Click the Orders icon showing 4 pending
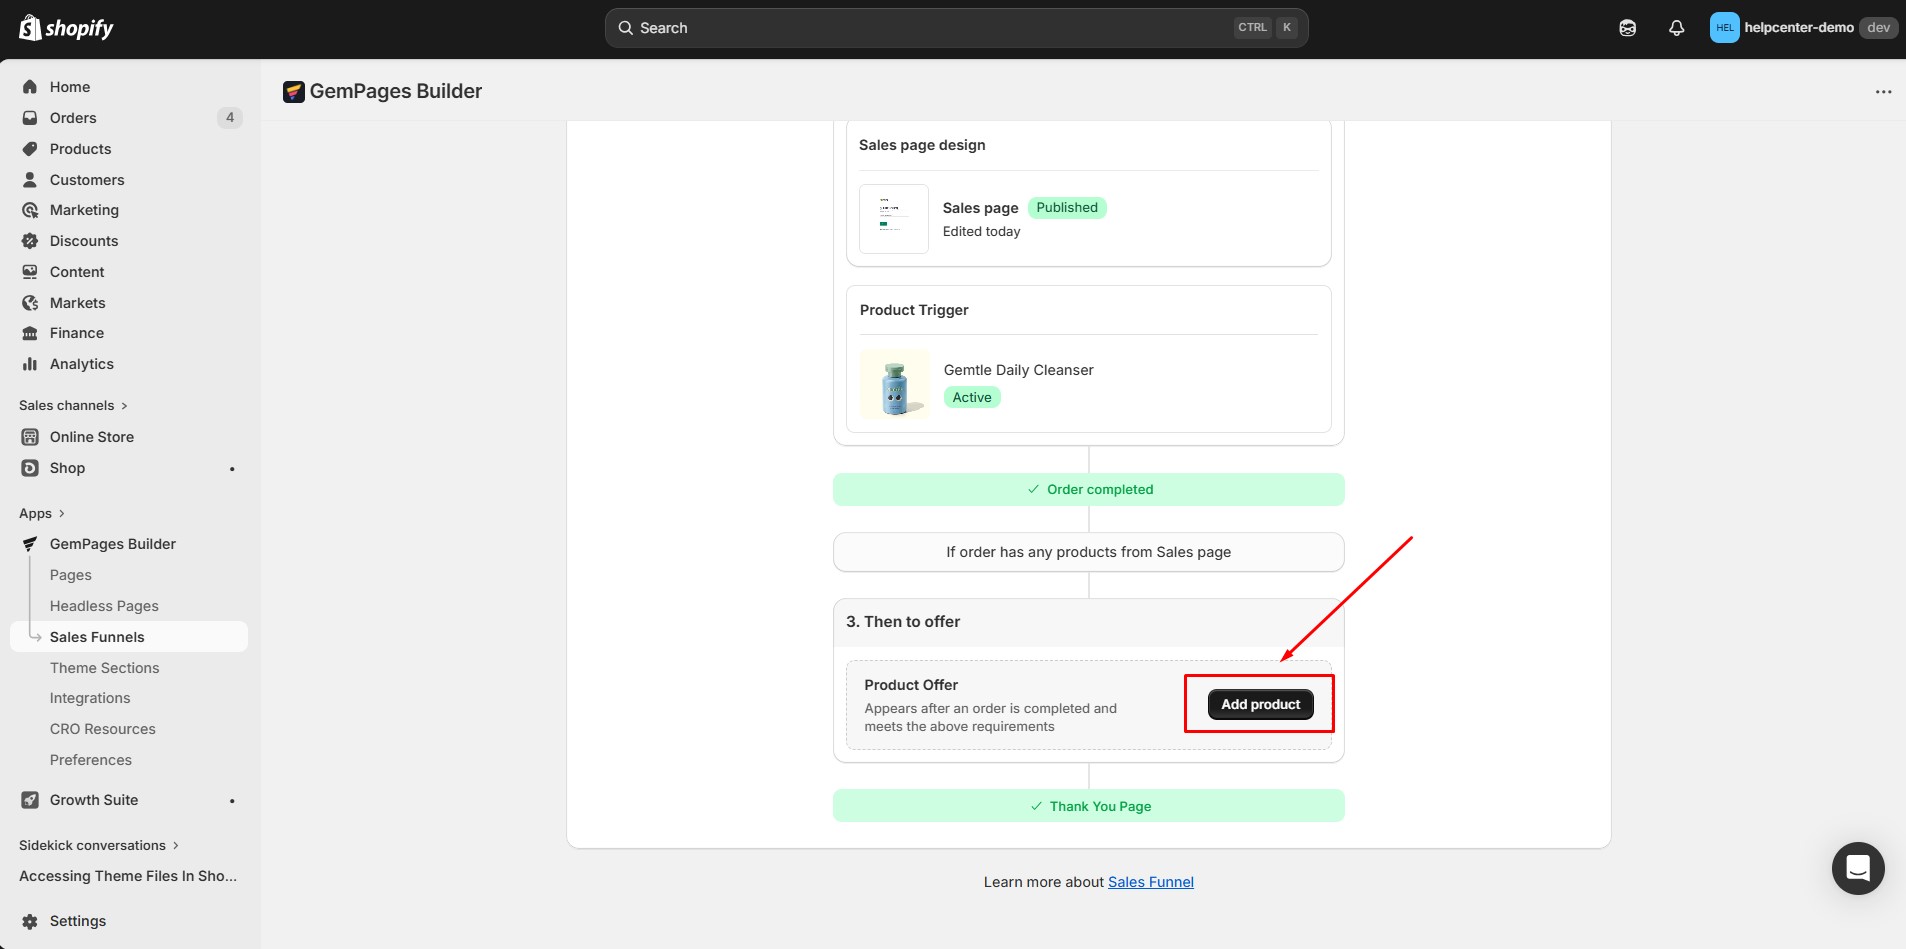 point(30,117)
